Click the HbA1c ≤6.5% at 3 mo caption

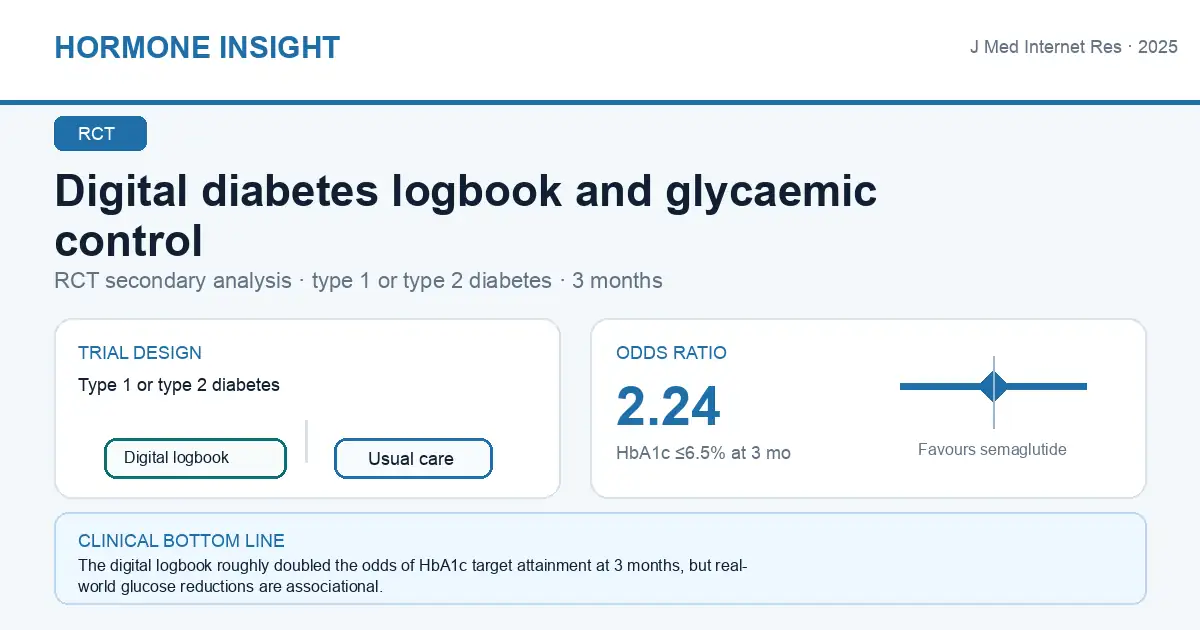[703, 453]
